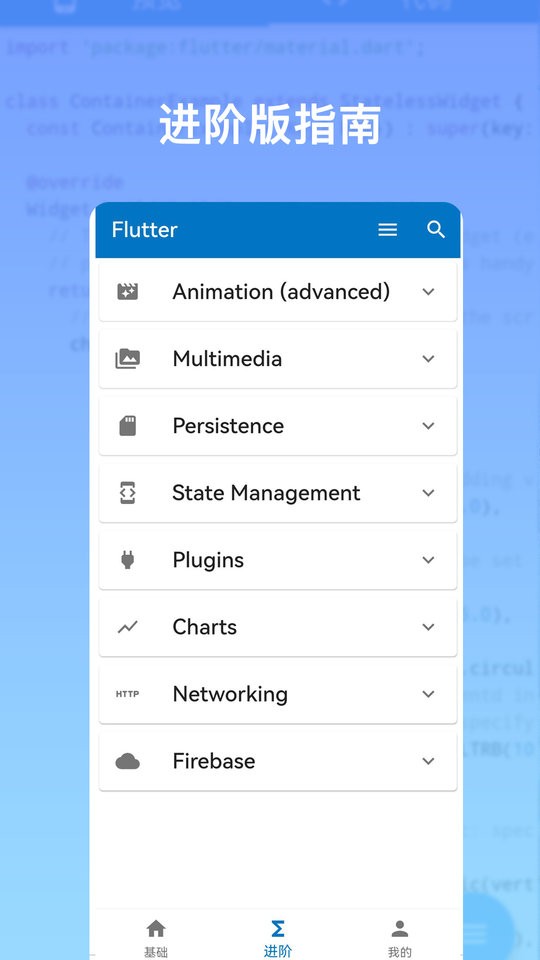540x960 pixels.
Task: Tap the Charts trend line icon
Action: [x=127, y=627]
